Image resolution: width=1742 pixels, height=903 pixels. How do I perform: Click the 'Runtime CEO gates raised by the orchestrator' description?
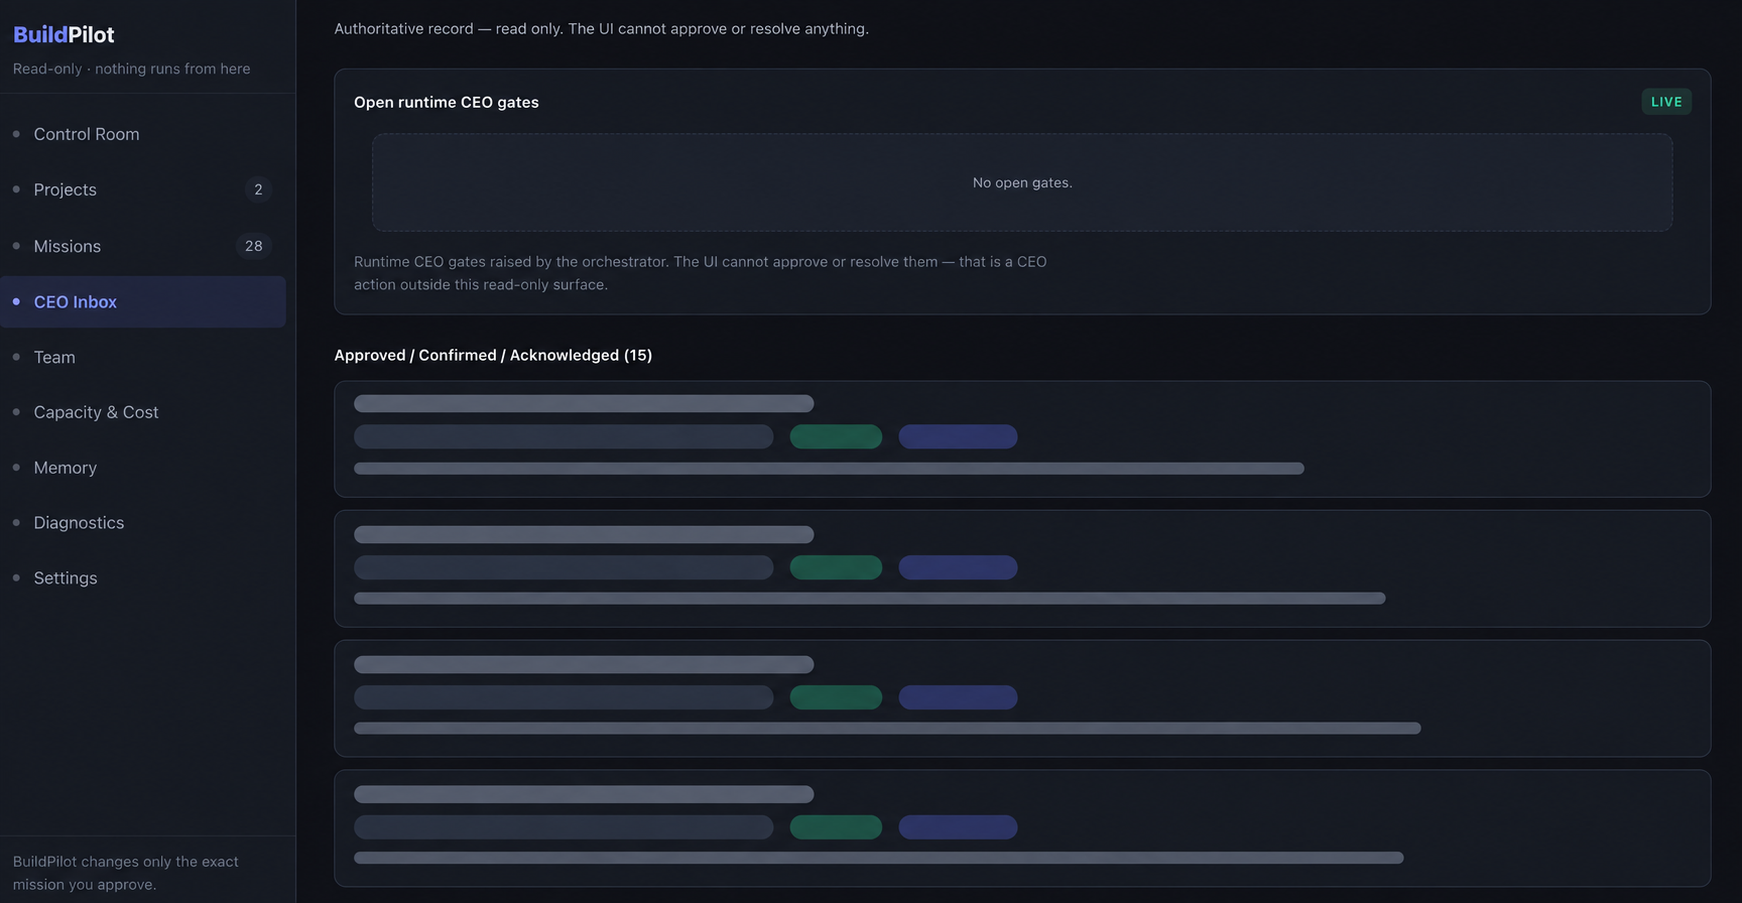(700, 273)
